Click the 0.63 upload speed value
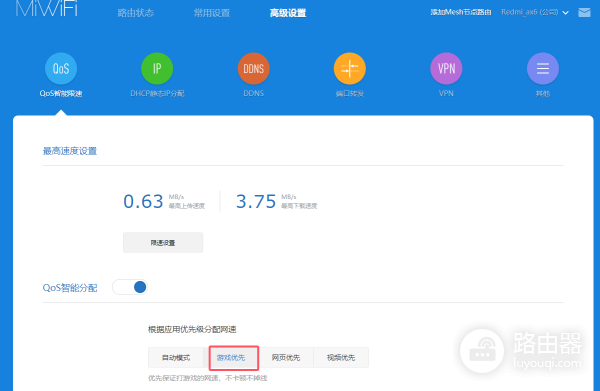The height and width of the screenshot is (391, 600). point(143,201)
